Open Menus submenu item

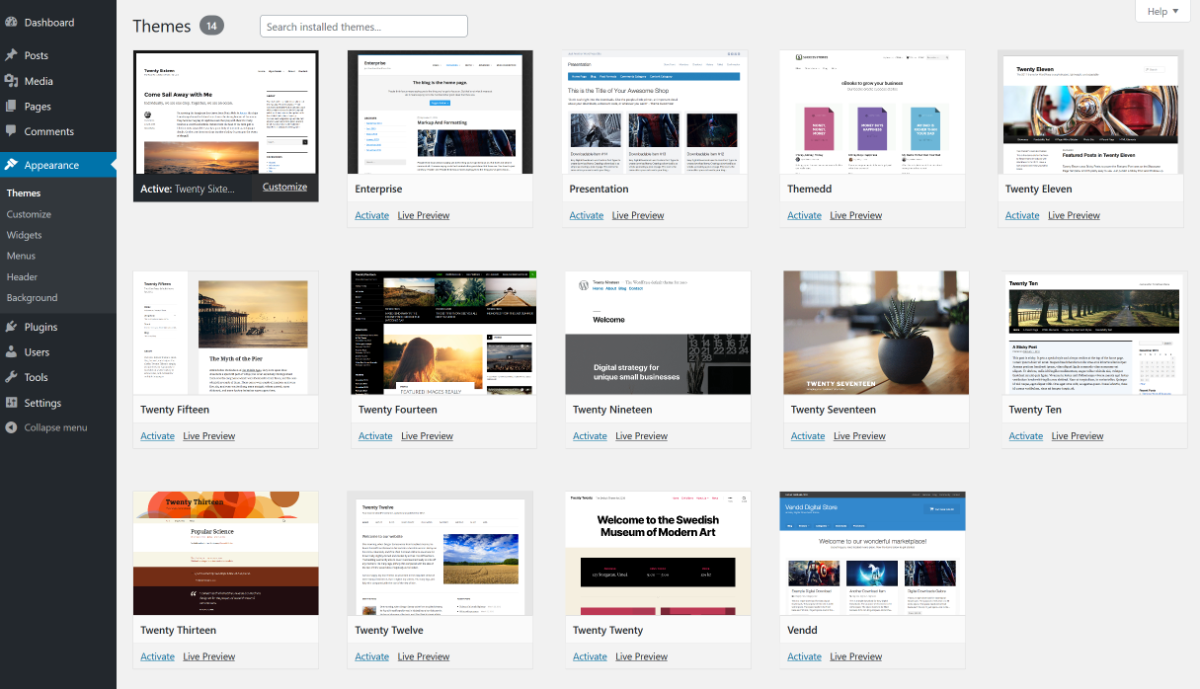[x=21, y=256]
